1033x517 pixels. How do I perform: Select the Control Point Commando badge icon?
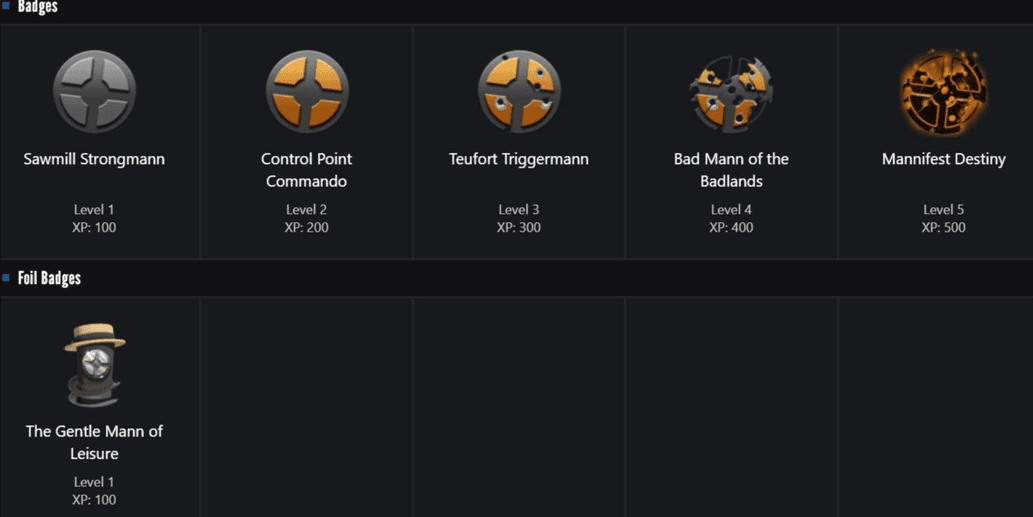click(307, 92)
